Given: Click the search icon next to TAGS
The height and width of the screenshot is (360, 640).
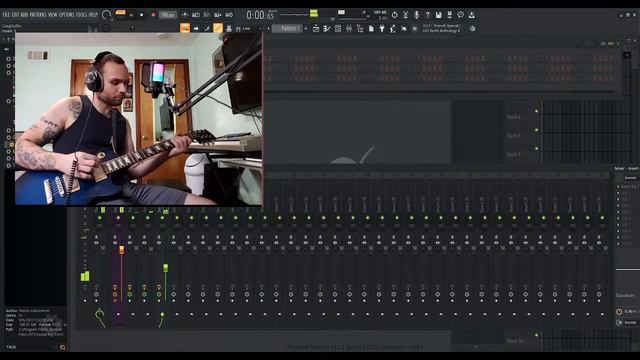Looking at the screenshot, I should [62, 348].
